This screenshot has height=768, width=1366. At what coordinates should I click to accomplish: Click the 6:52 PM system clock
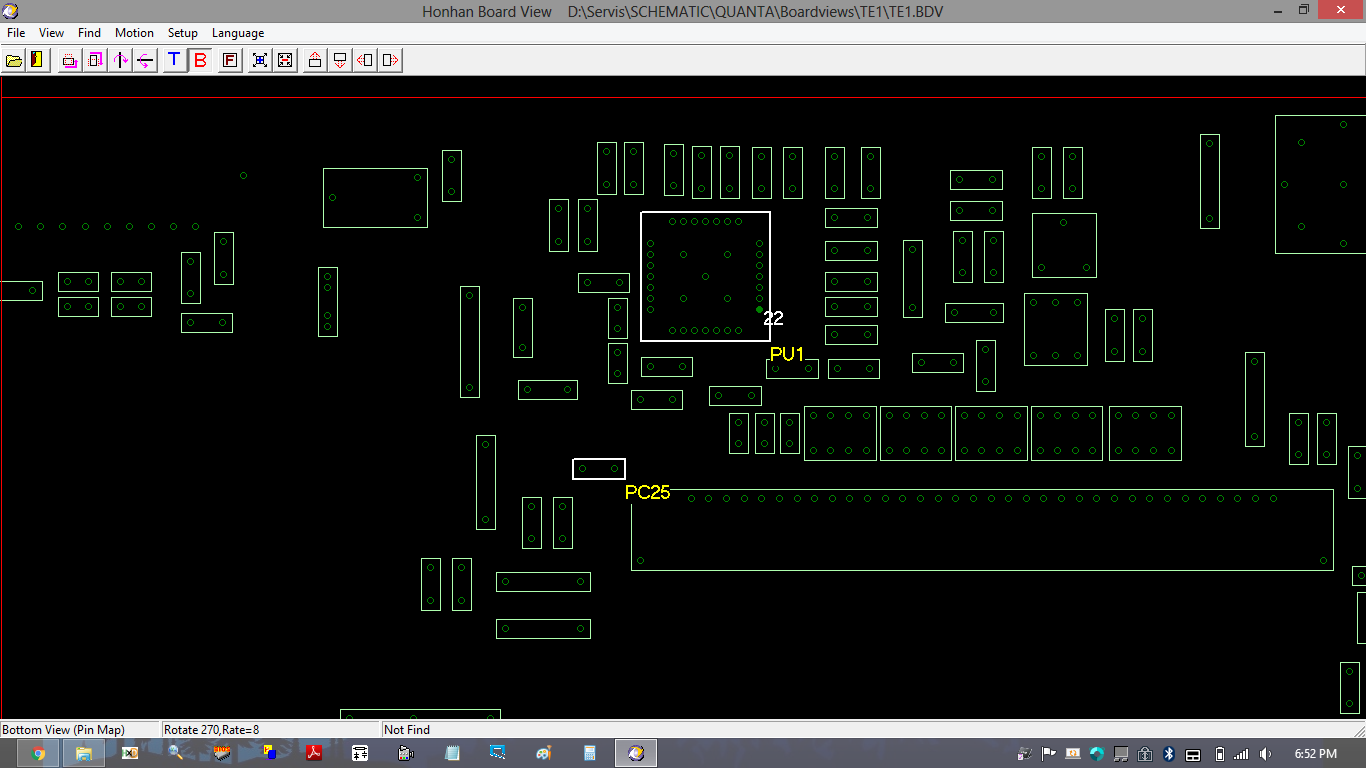pos(1315,754)
